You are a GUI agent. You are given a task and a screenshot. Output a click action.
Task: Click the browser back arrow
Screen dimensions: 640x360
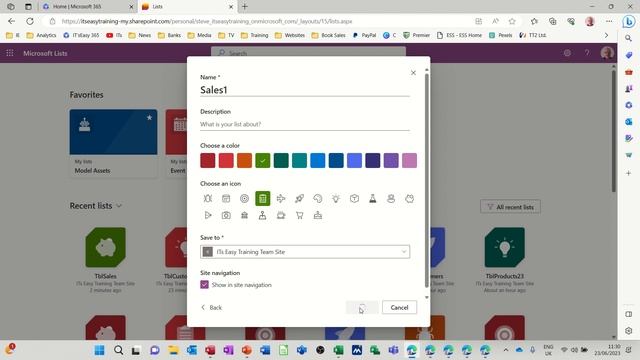[11, 21]
